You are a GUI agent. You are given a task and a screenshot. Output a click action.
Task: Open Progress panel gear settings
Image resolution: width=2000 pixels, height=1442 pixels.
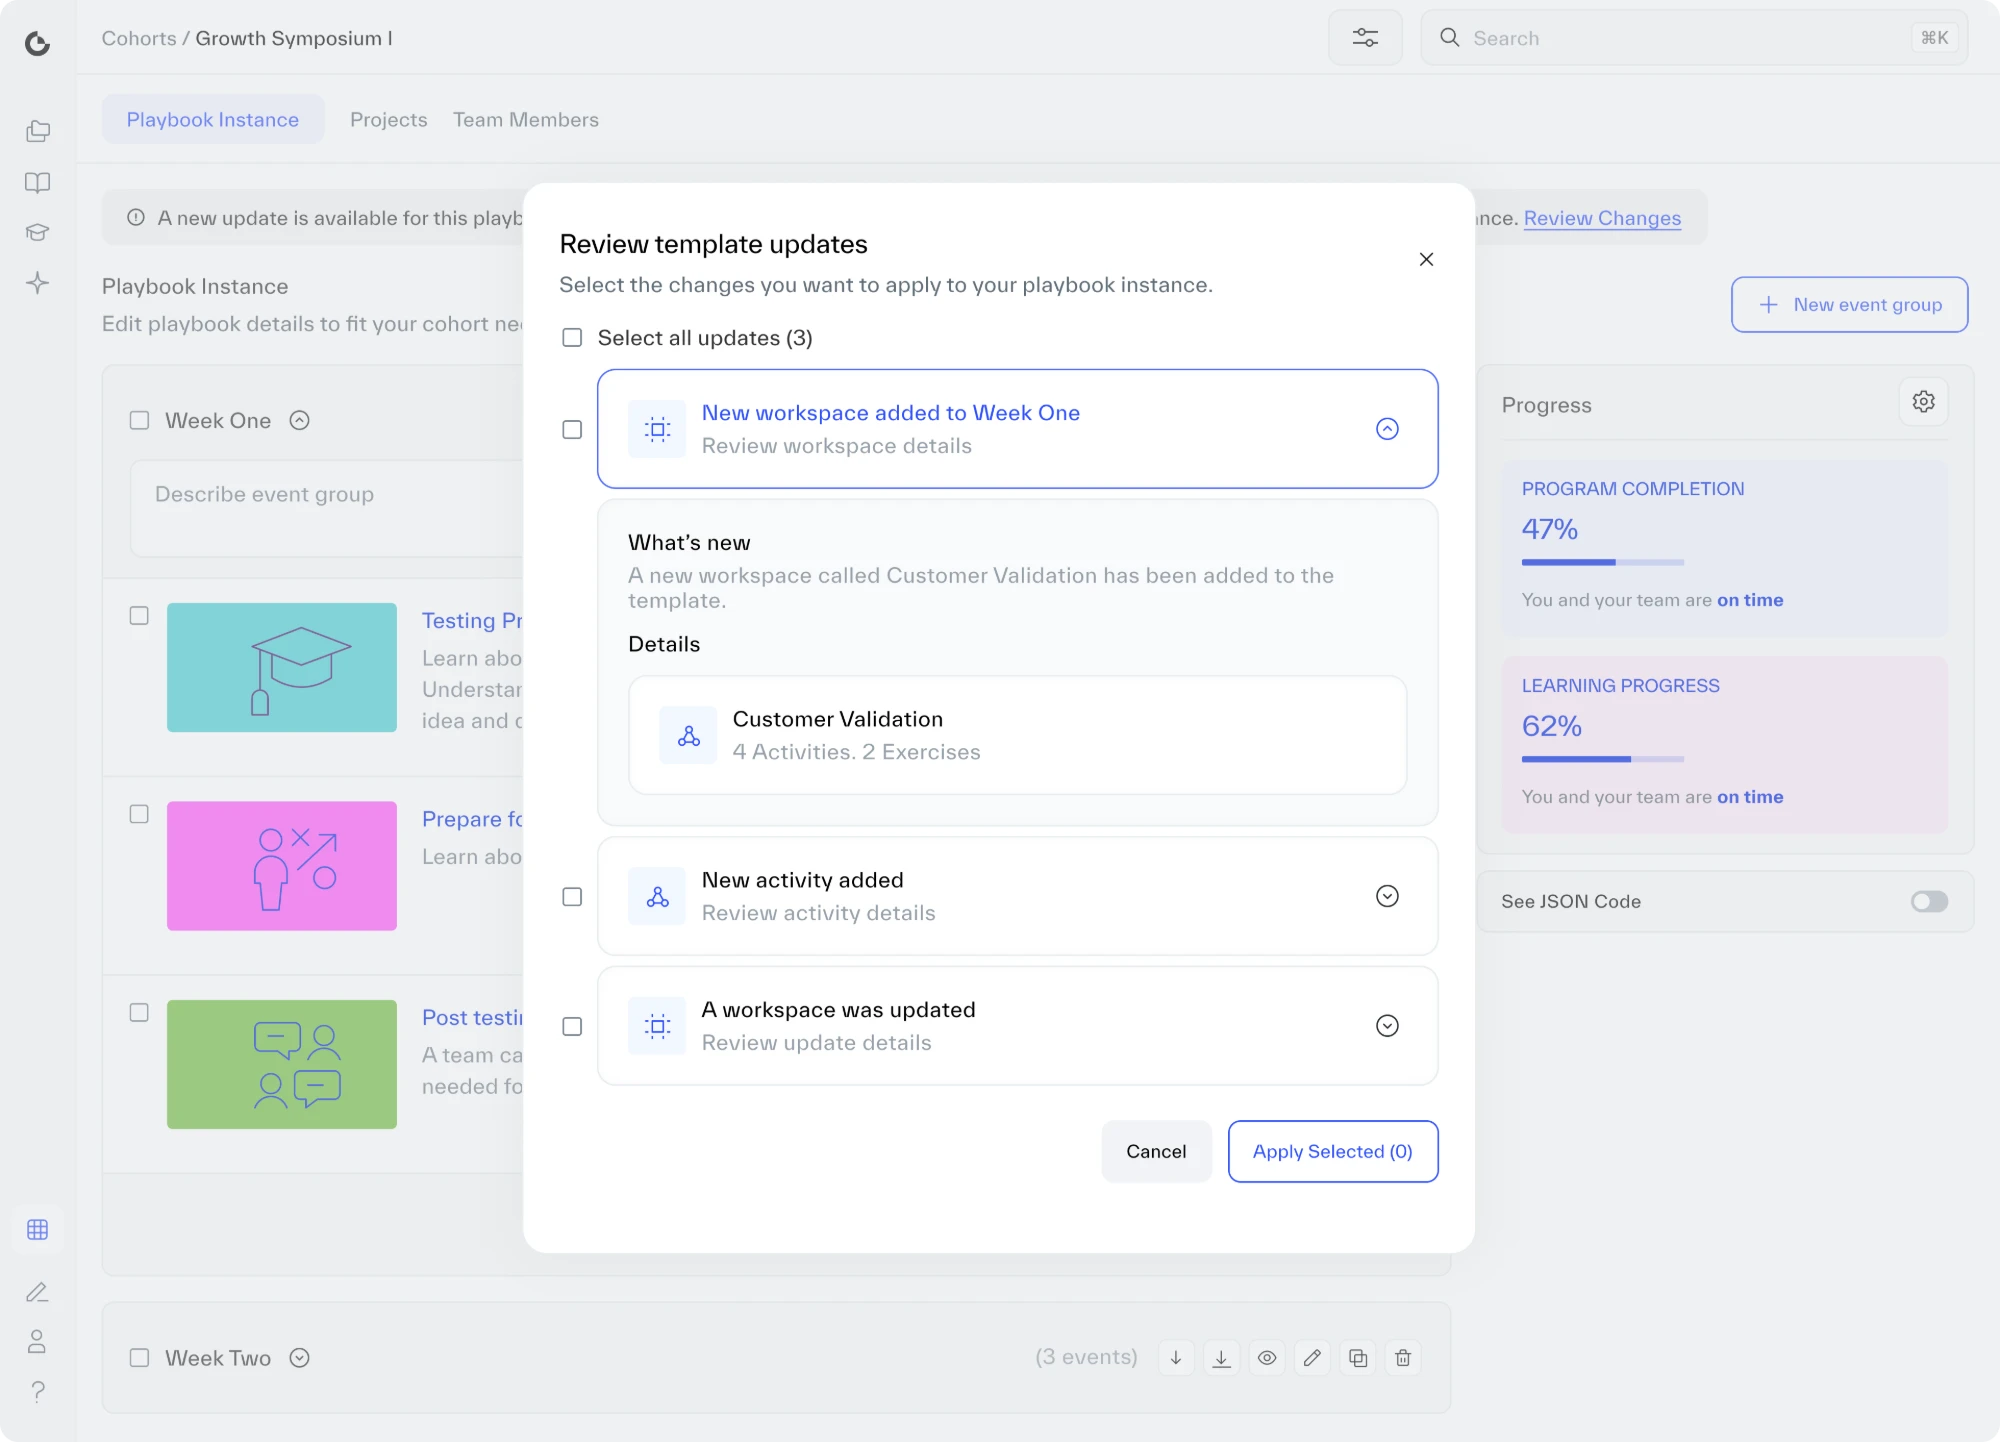pyautogui.click(x=1923, y=402)
